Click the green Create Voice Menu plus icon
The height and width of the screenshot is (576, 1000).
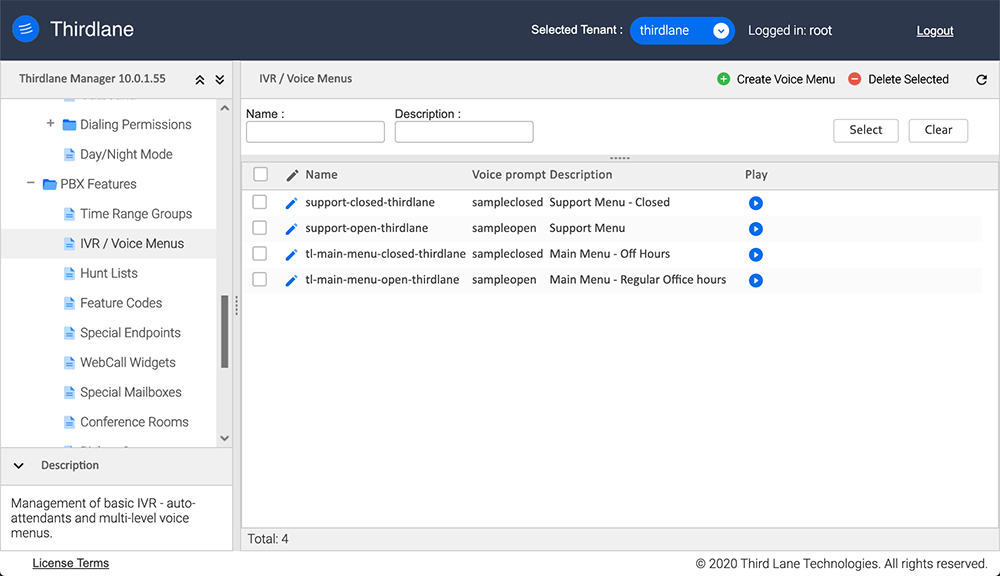click(723, 78)
